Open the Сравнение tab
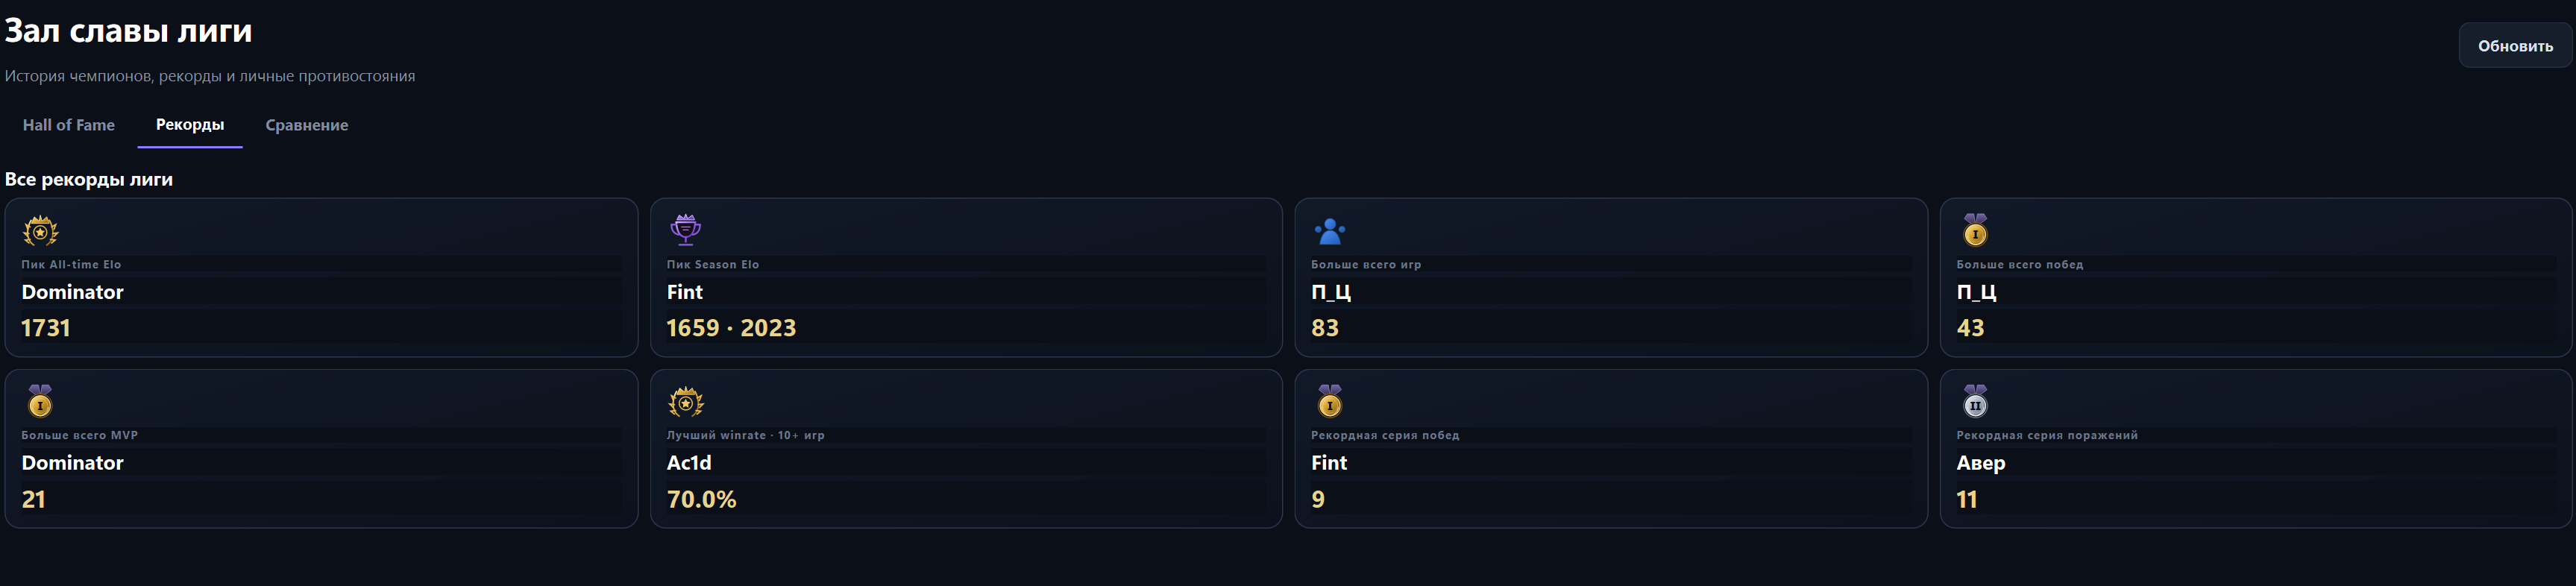This screenshot has height=586, width=2576. (307, 125)
